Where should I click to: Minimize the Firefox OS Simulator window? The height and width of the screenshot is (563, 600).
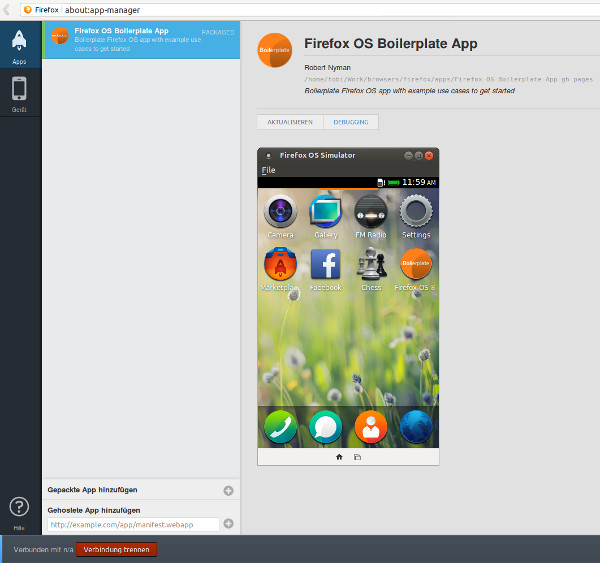click(x=408, y=155)
